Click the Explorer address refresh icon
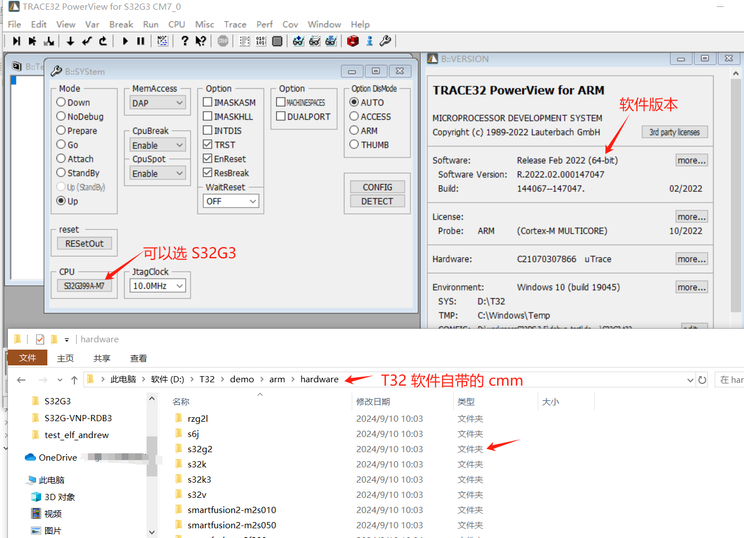The height and width of the screenshot is (538, 744). [702, 380]
